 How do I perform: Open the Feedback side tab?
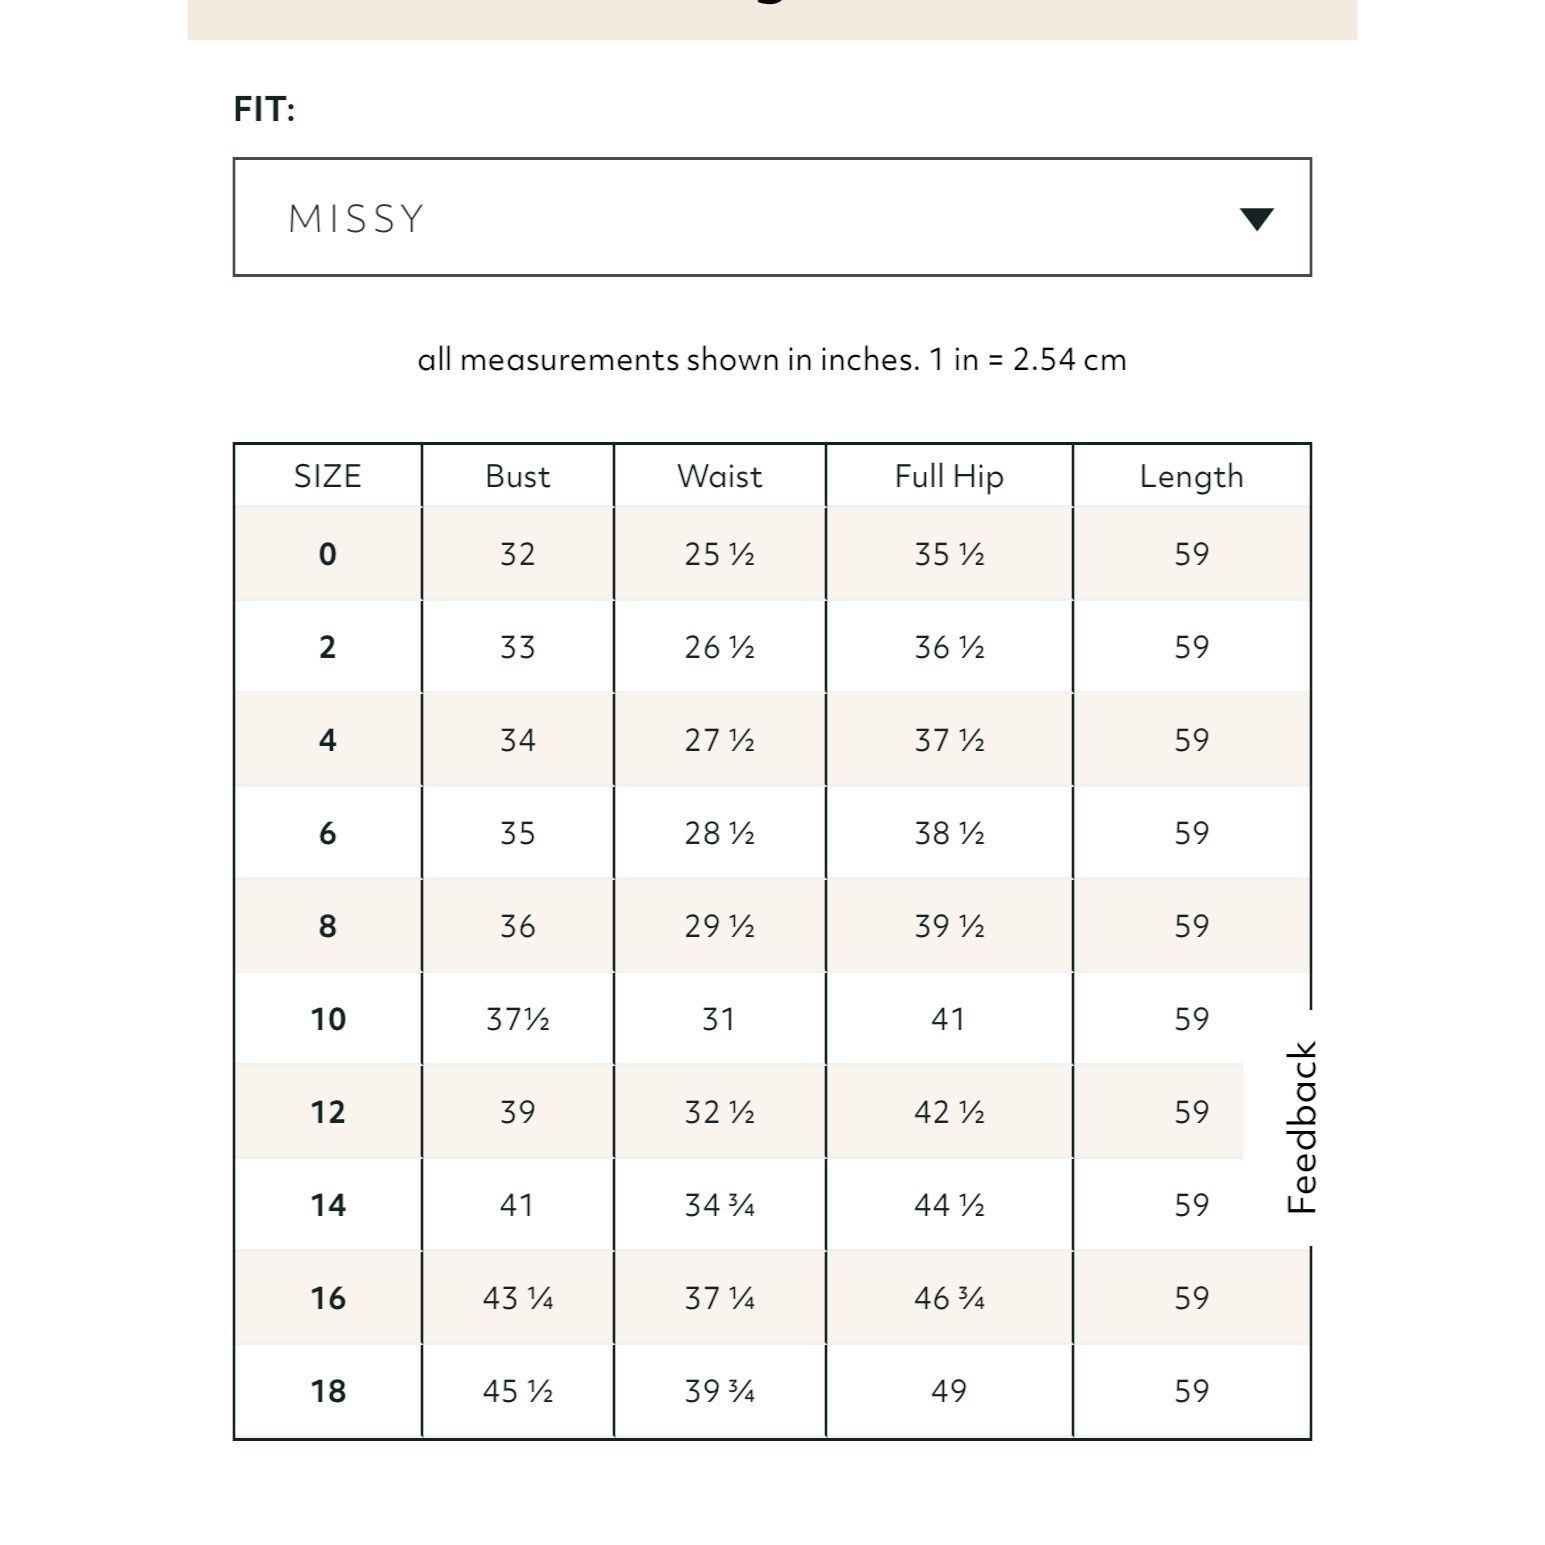(x=1301, y=1127)
